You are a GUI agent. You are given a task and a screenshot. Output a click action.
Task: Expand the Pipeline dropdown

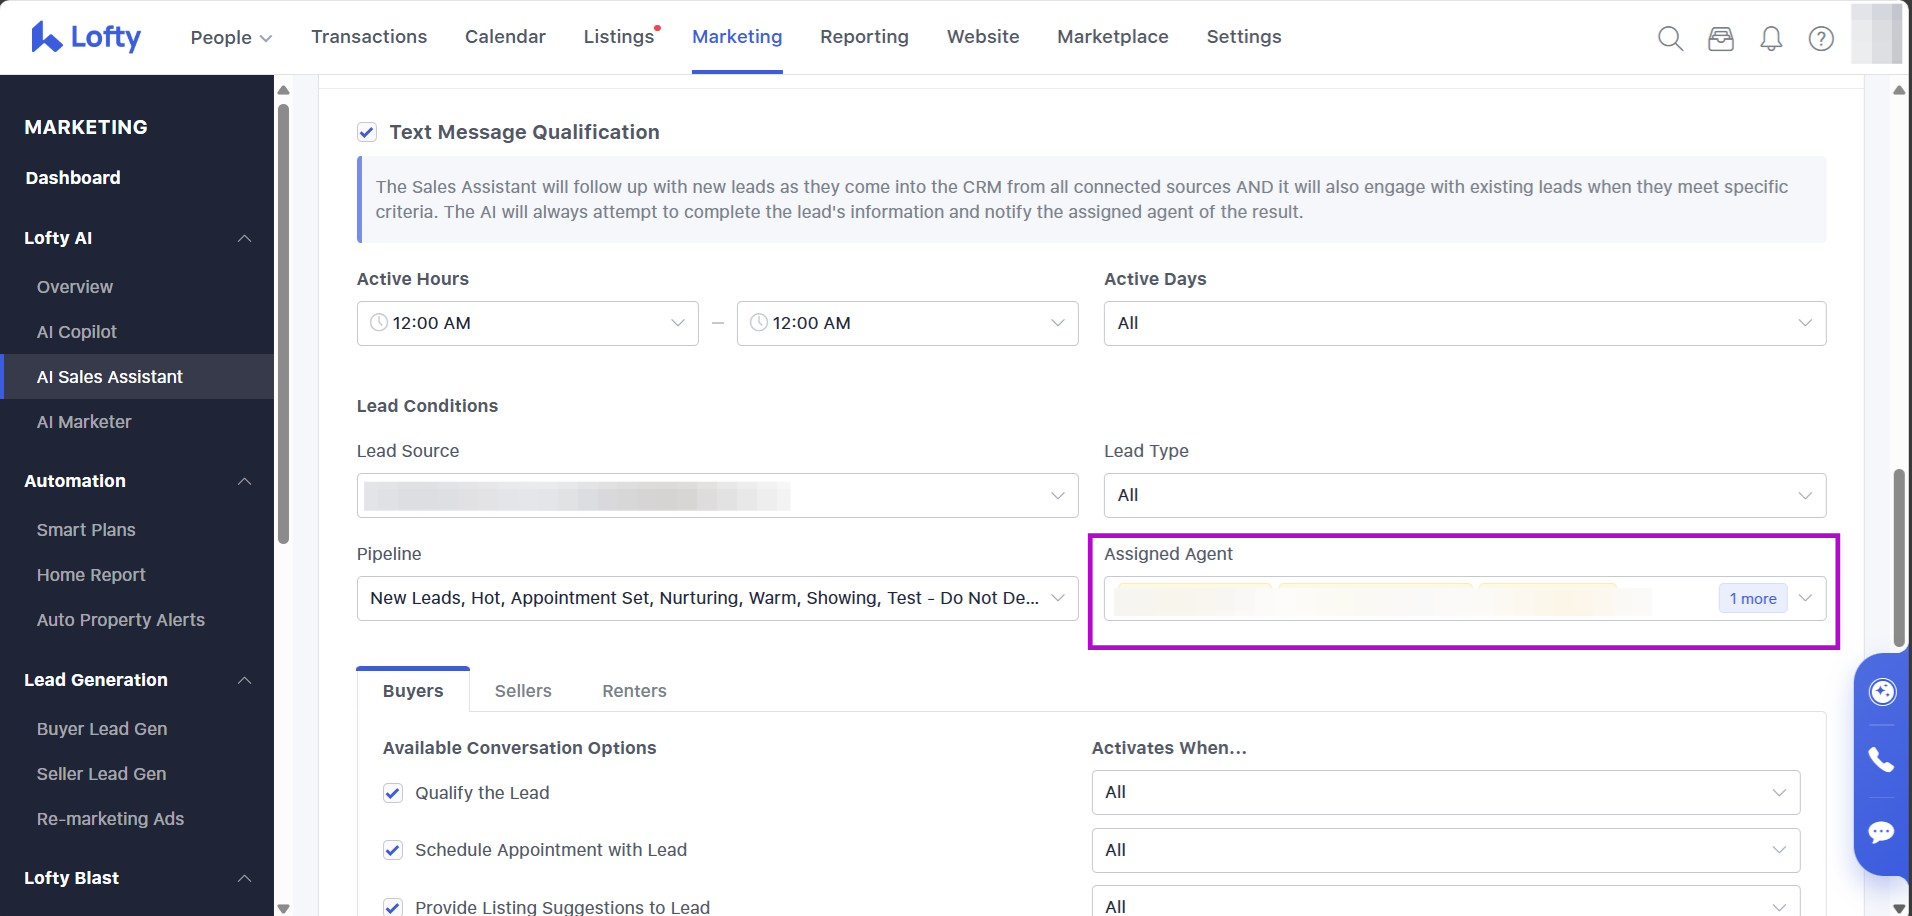point(717,598)
